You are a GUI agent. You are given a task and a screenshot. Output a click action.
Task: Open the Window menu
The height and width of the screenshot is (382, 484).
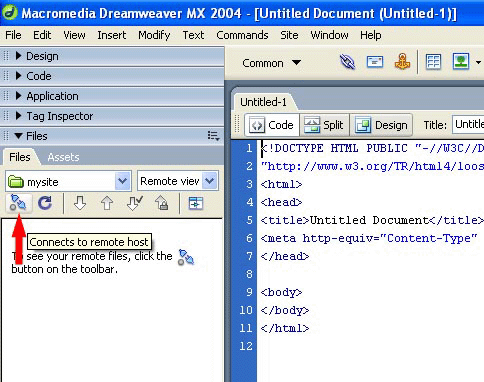pyautogui.click(x=329, y=35)
